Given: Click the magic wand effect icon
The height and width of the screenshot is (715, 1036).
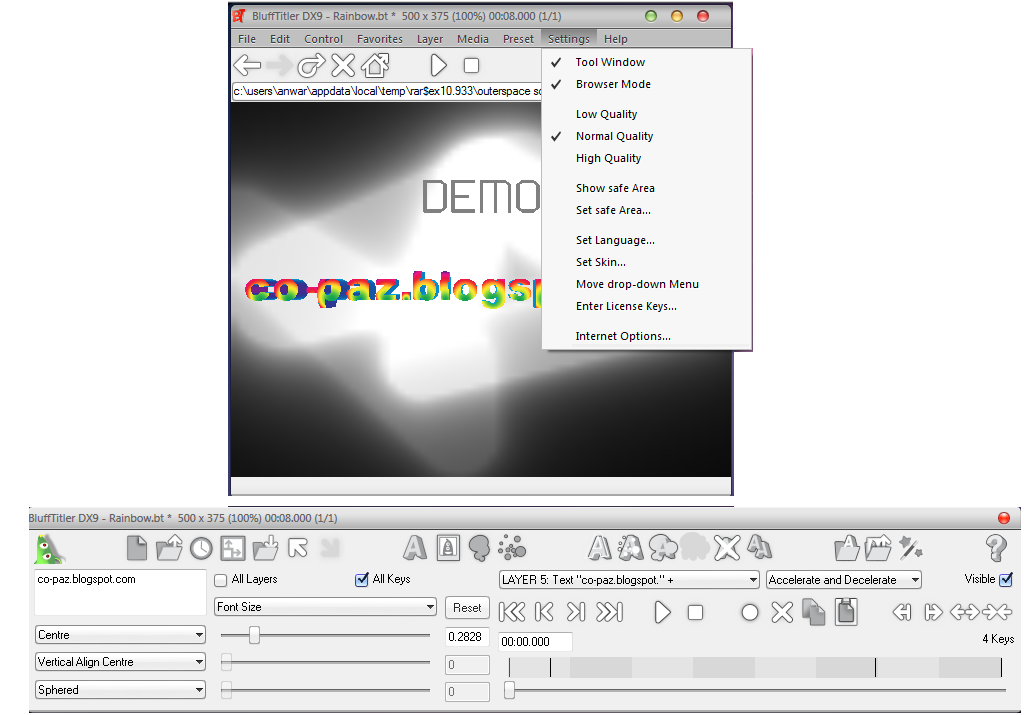Looking at the screenshot, I should click(910, 548).
